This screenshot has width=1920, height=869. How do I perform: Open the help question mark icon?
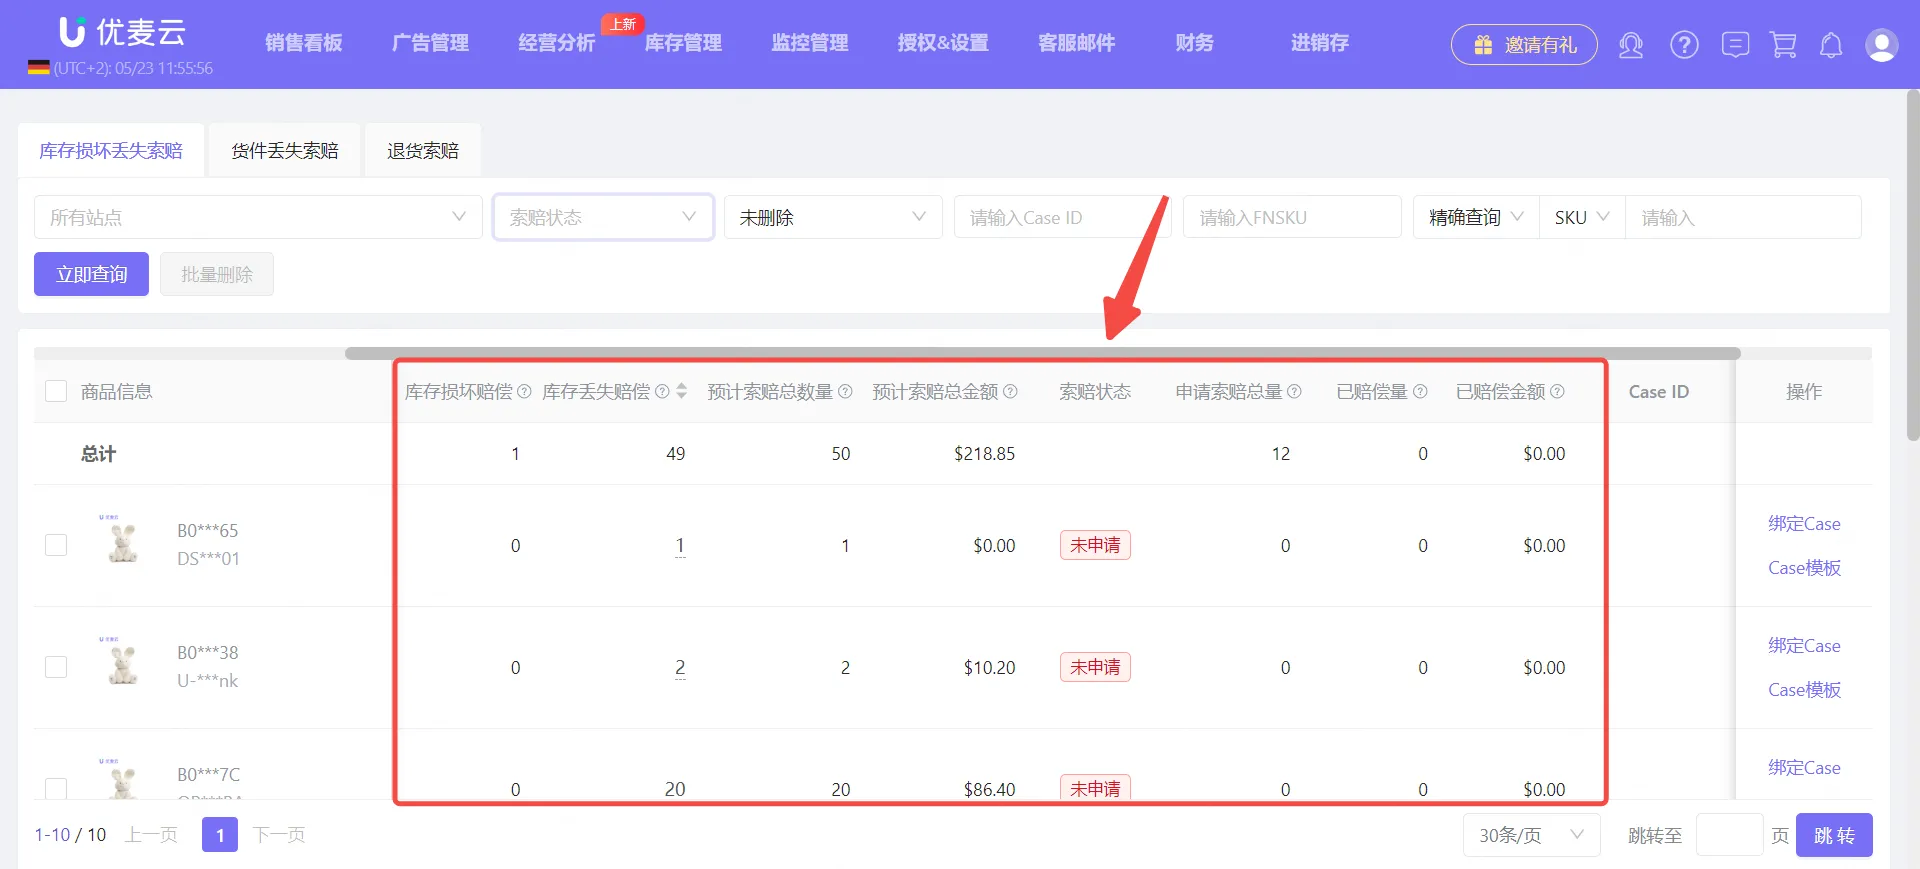coord(1684,45)
